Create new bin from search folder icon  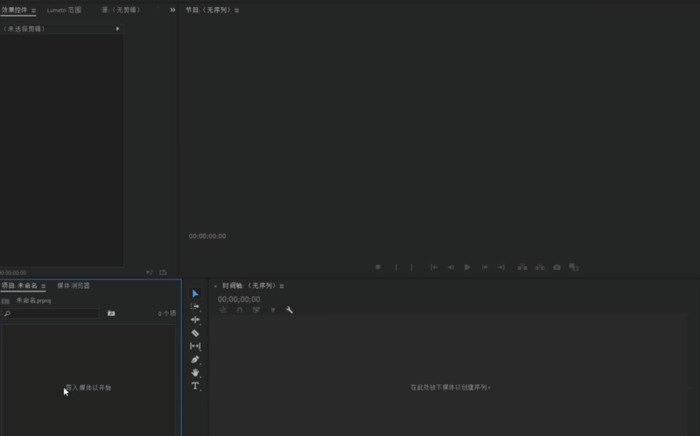click(111, 313)
